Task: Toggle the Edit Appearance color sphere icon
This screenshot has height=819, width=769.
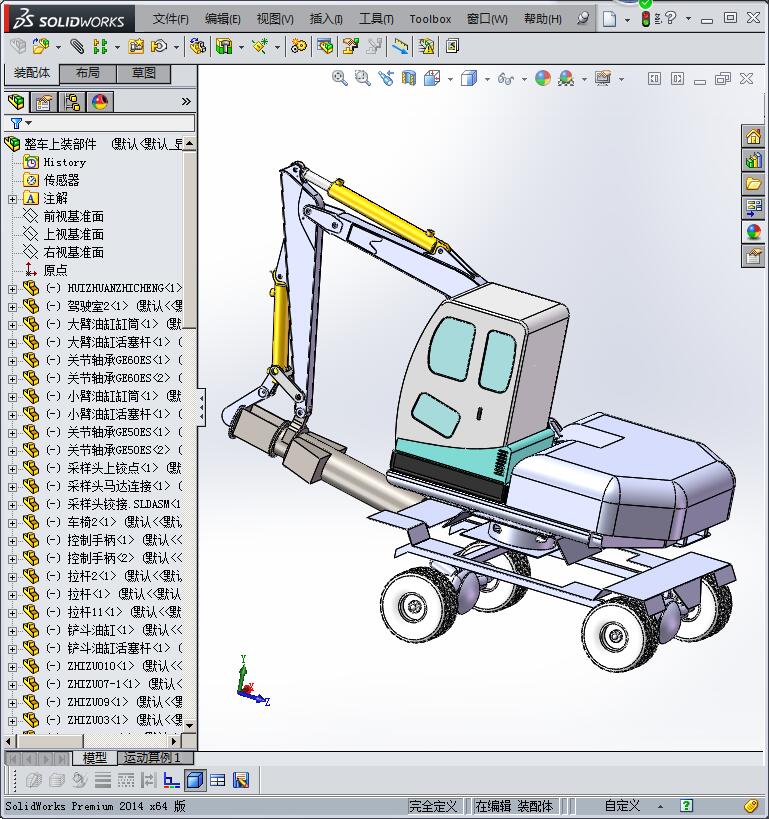Action: coord(543,78)
